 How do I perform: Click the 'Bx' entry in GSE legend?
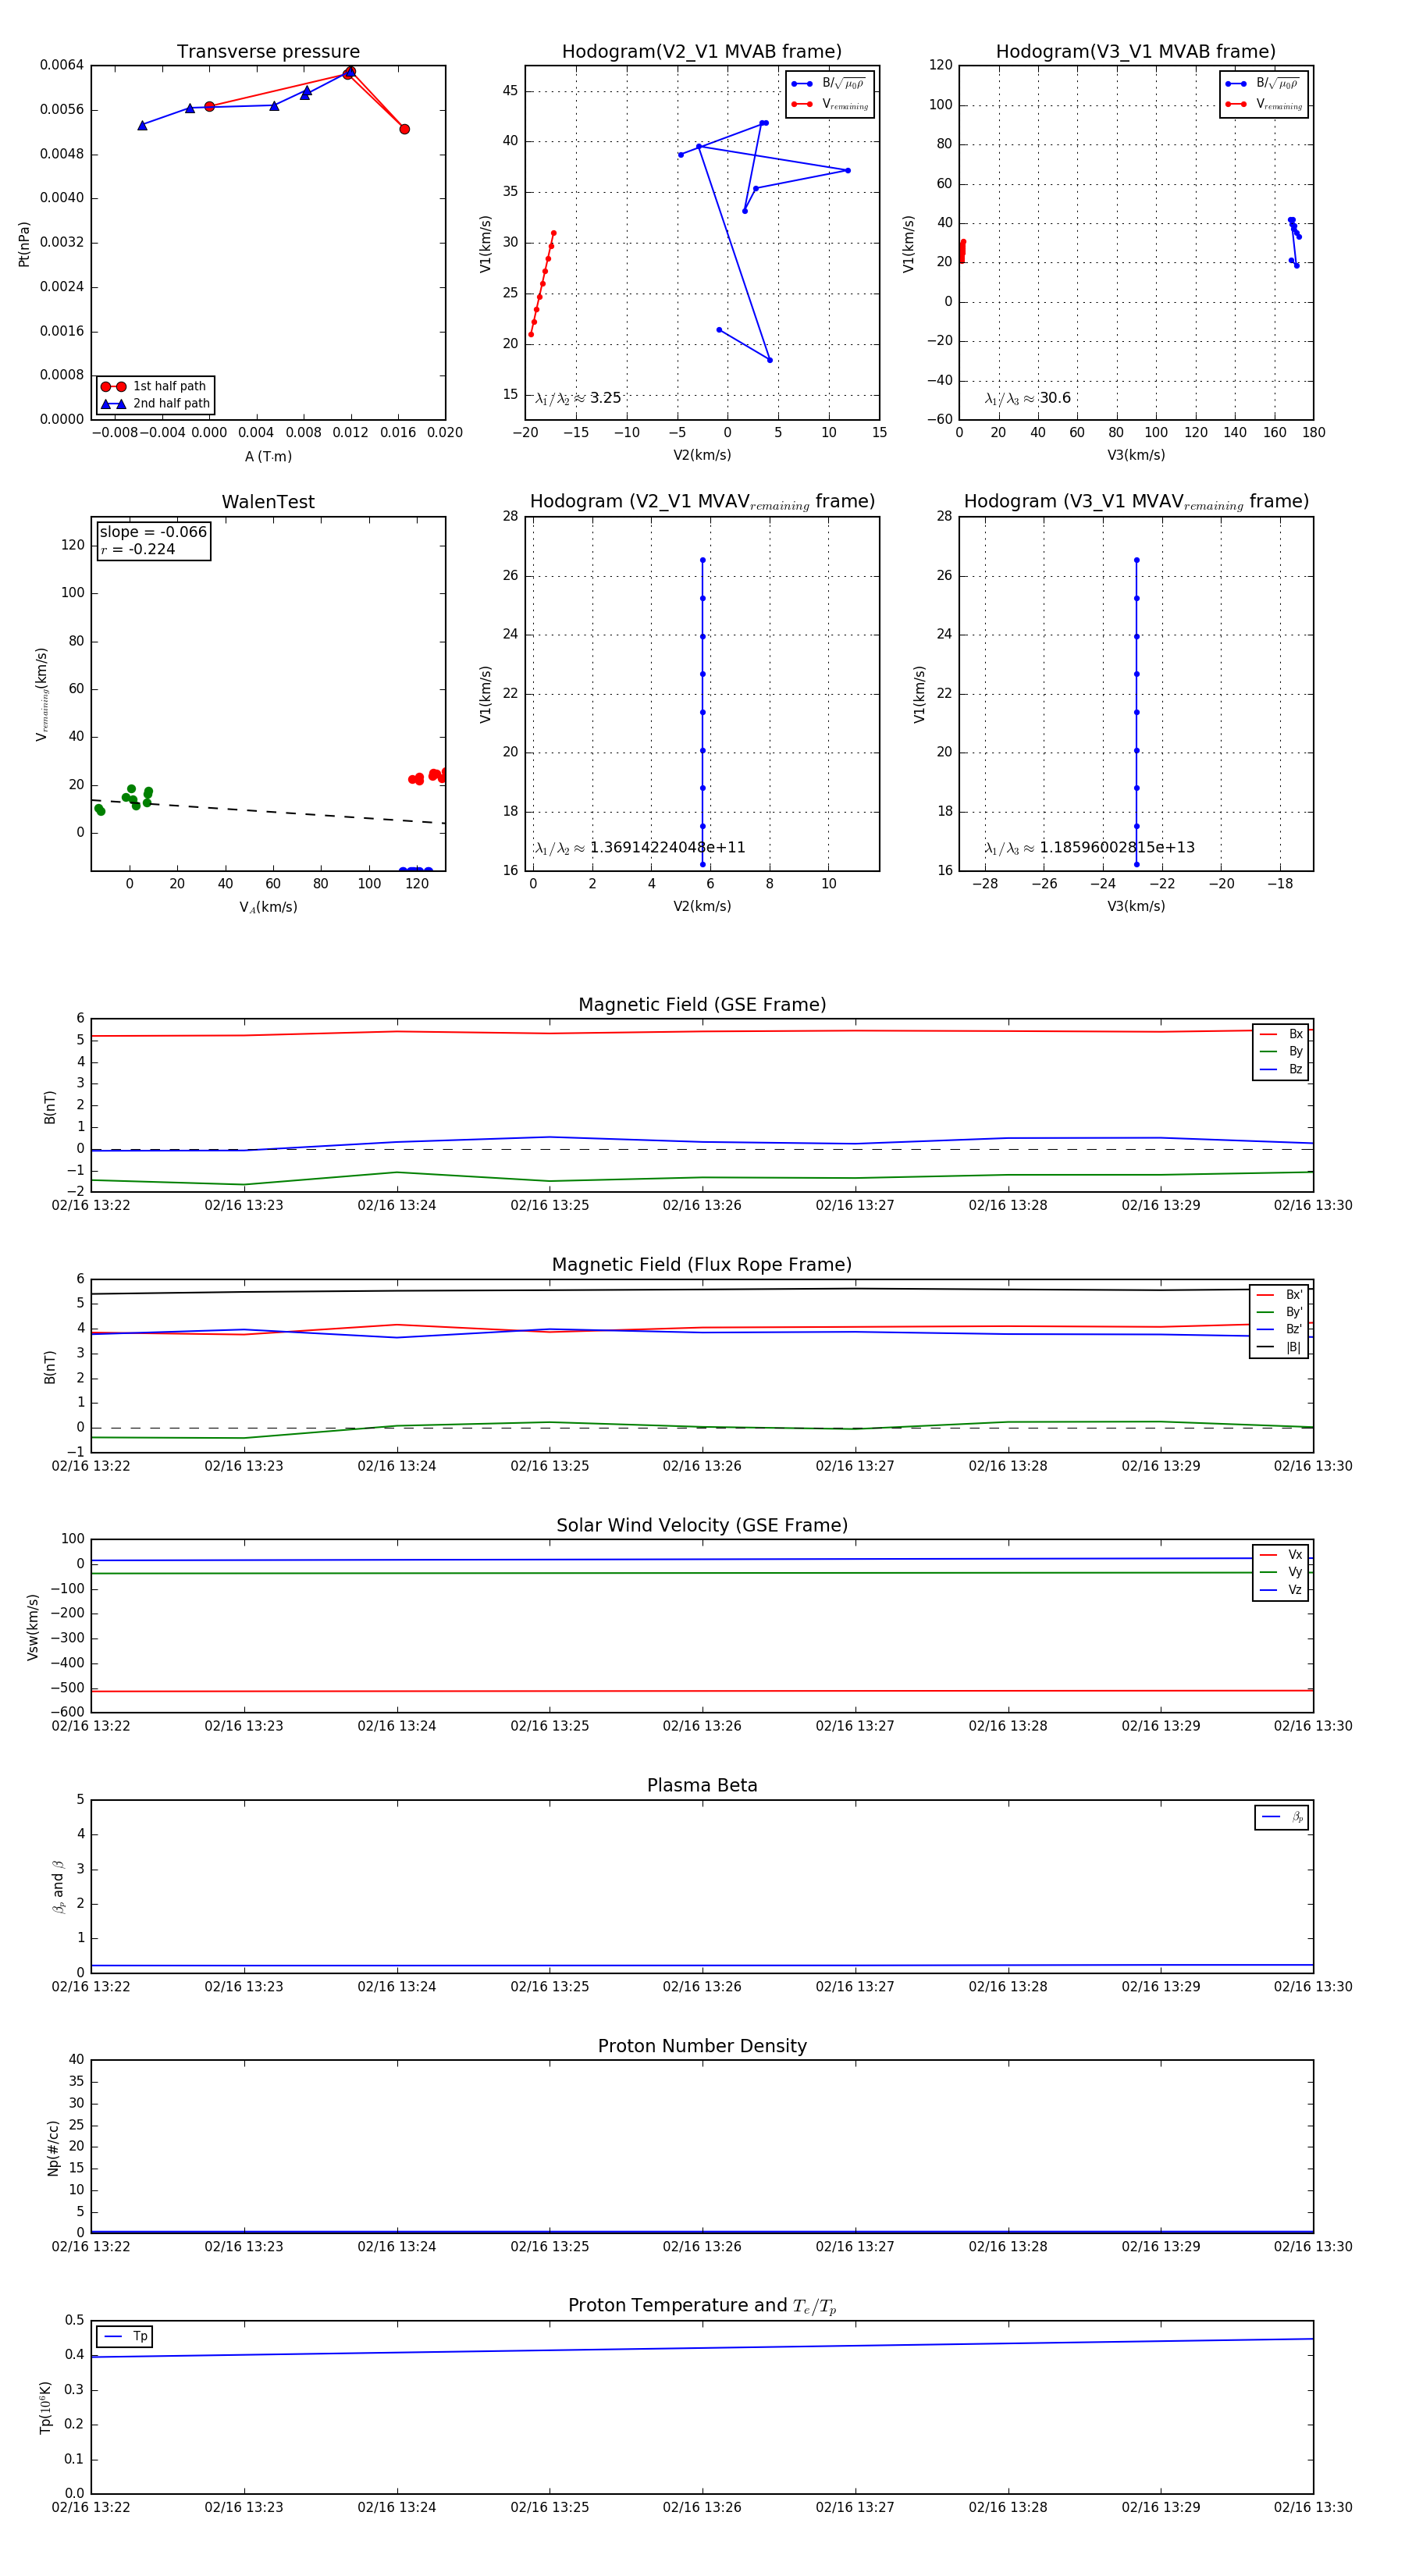point(1281,1034)
